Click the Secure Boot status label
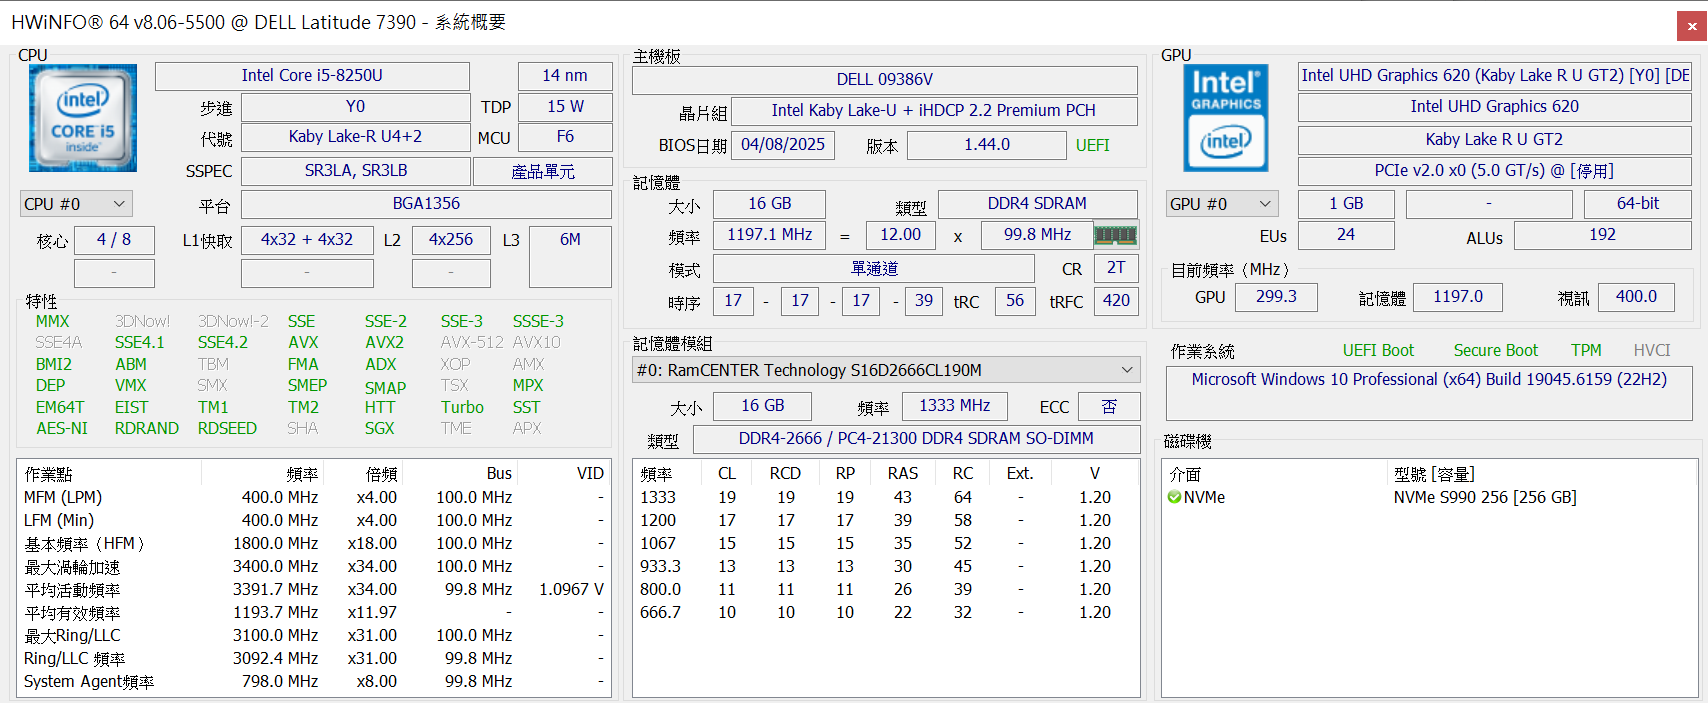 (x=1495, y=351)
